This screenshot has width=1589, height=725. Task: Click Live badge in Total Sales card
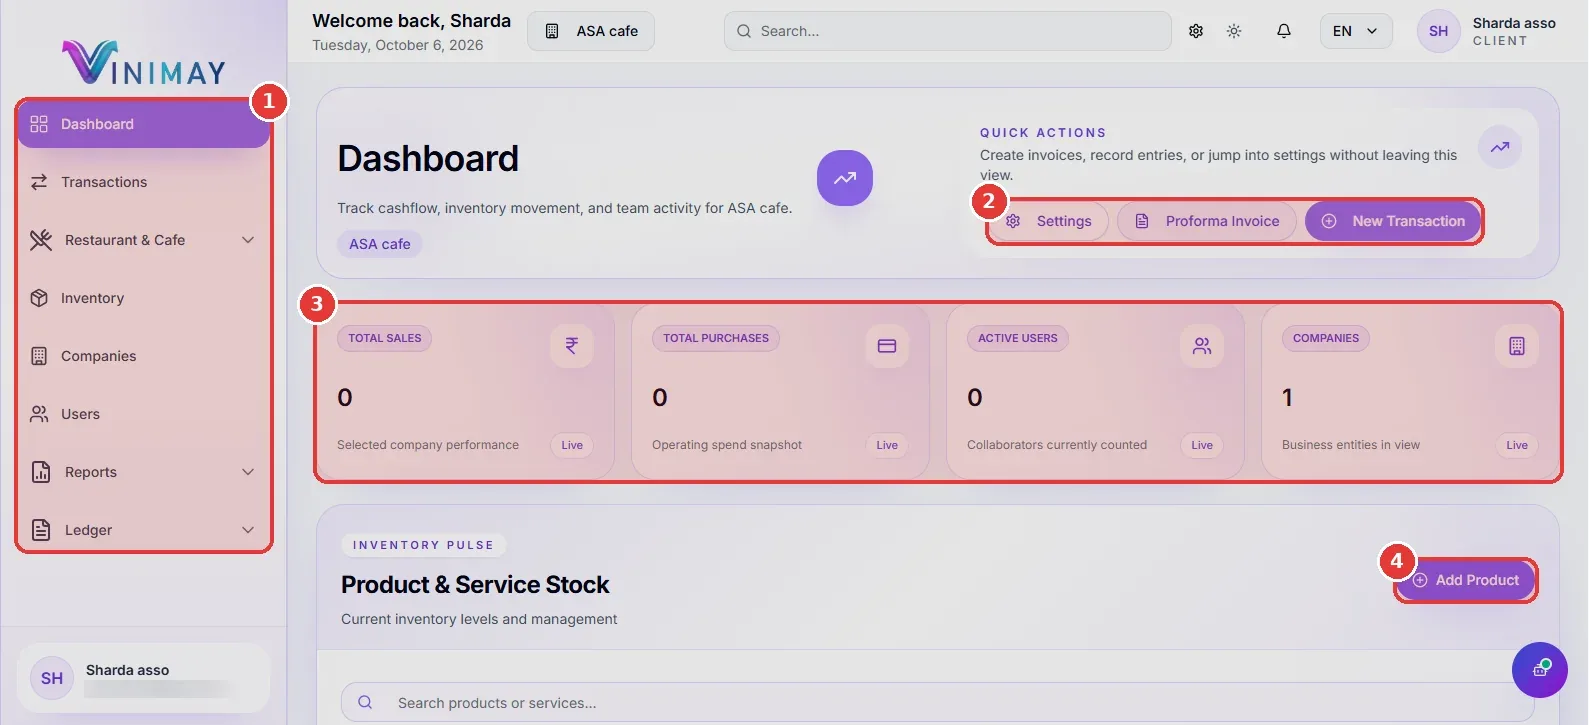(572, 445)
